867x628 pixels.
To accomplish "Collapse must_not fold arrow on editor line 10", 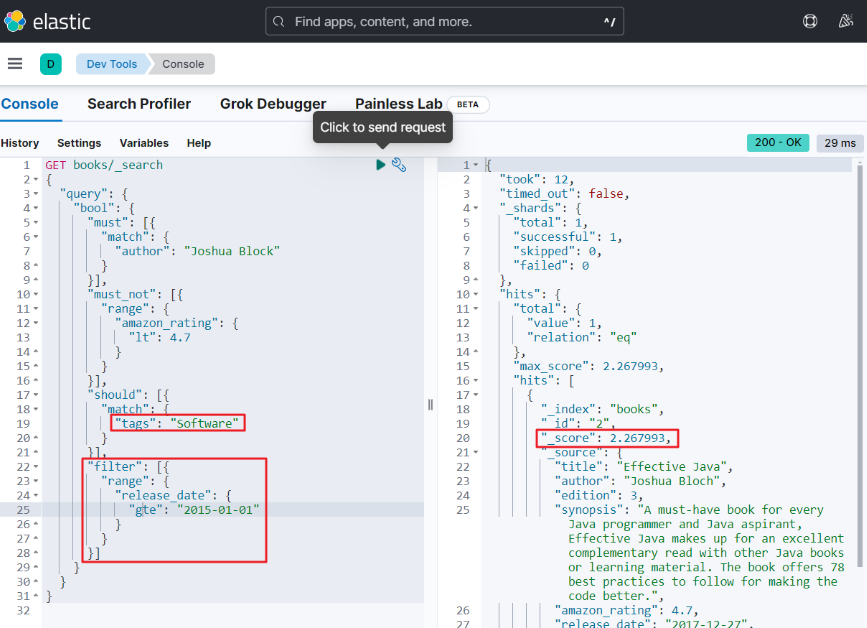I will coord(36,295).
